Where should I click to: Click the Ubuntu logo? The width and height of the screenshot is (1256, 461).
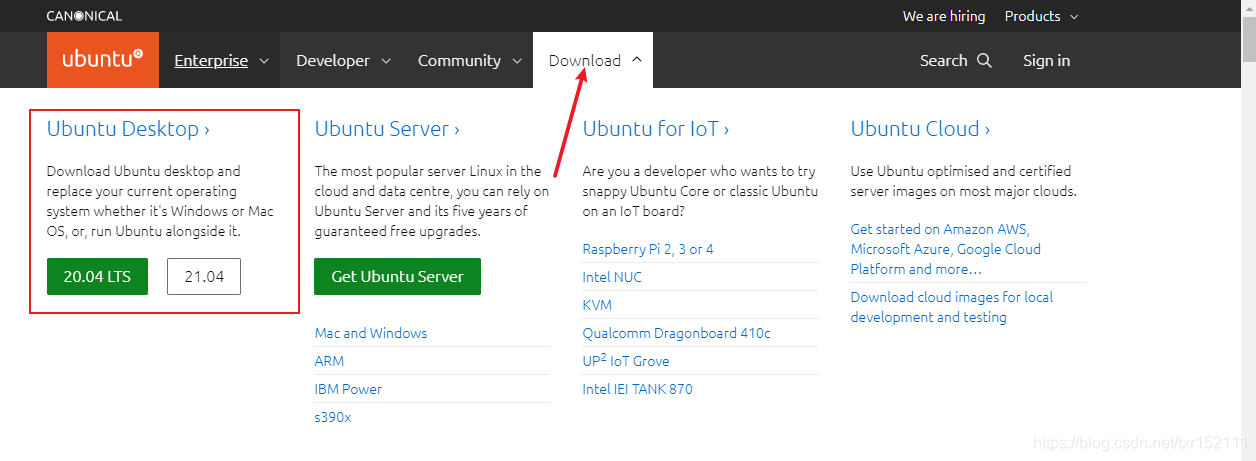(103, 60)
